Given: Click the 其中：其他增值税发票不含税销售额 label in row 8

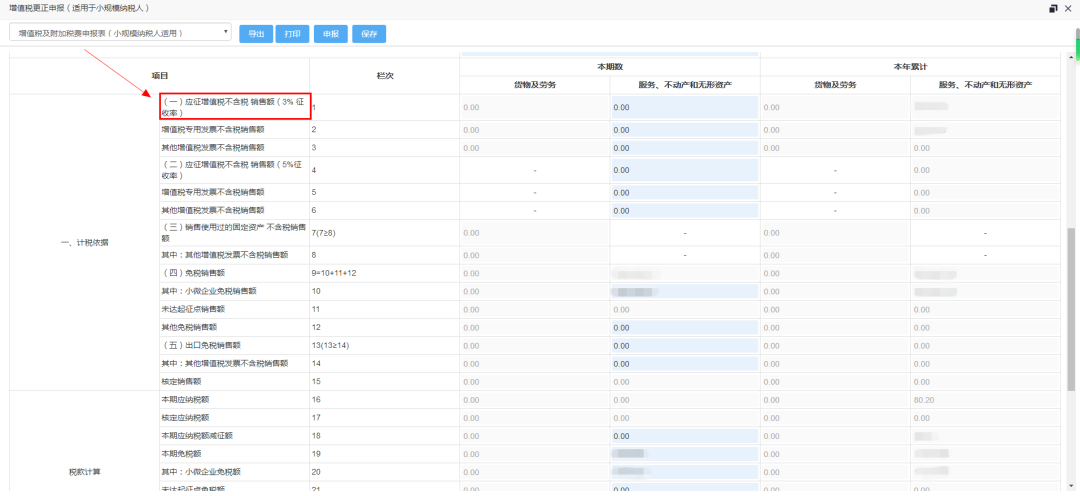Looking at the screenshot, I should [225, 256].
